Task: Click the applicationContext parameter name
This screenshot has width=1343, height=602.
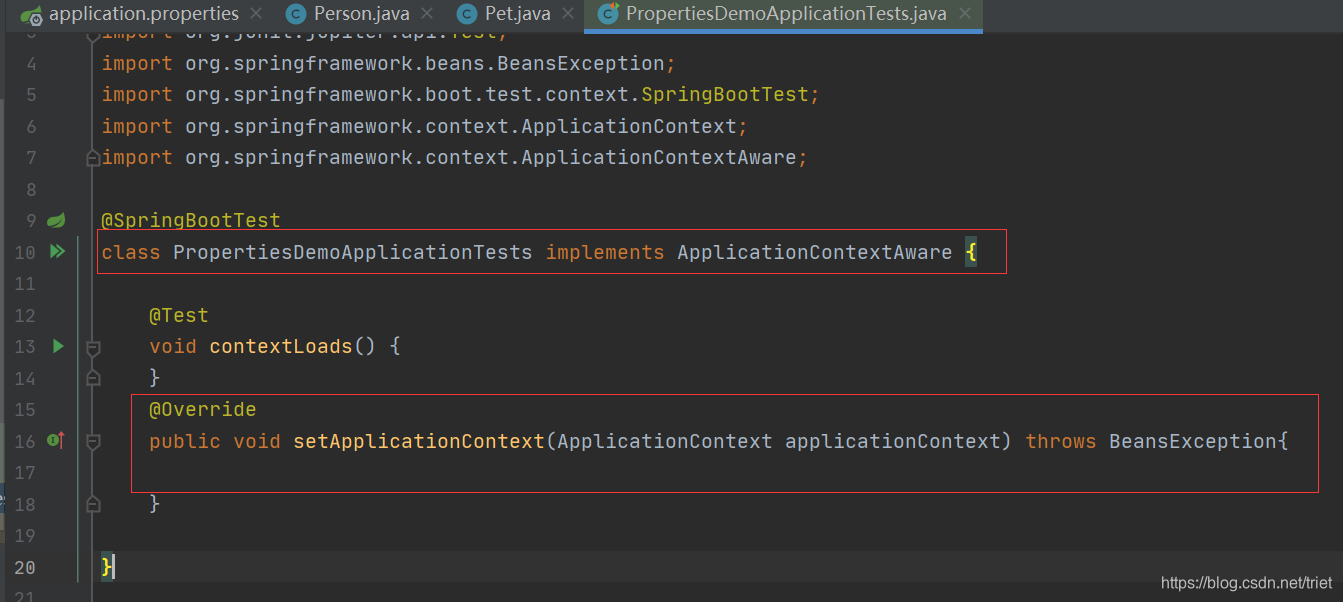Action: [x=893, y=441]
